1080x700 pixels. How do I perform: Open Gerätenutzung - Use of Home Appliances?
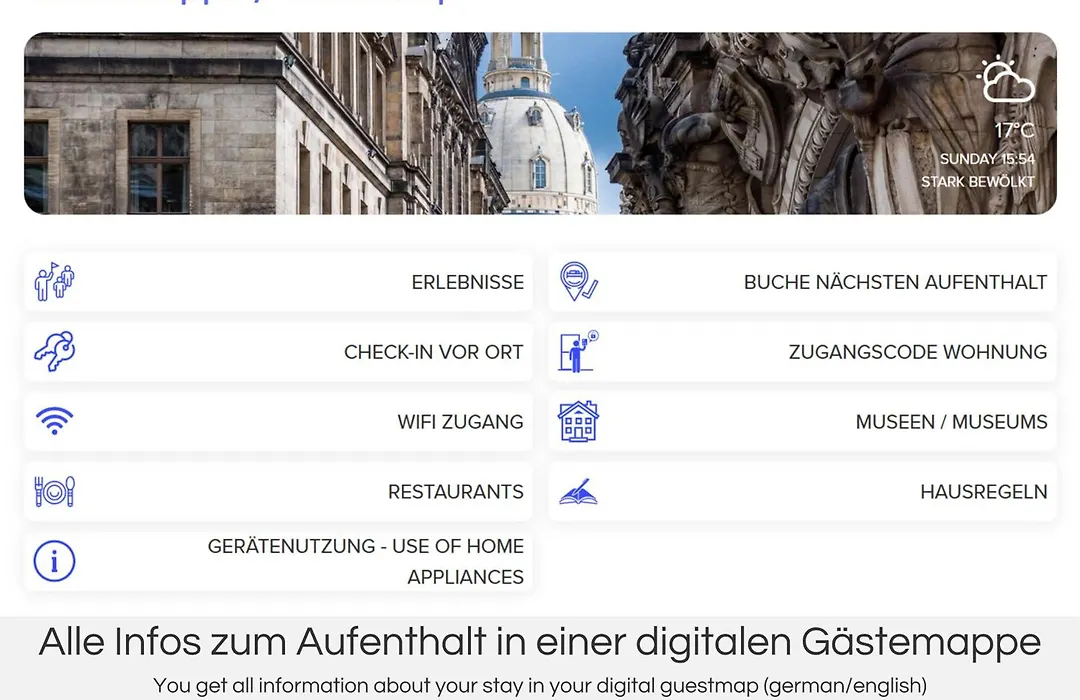pos(278,561)
